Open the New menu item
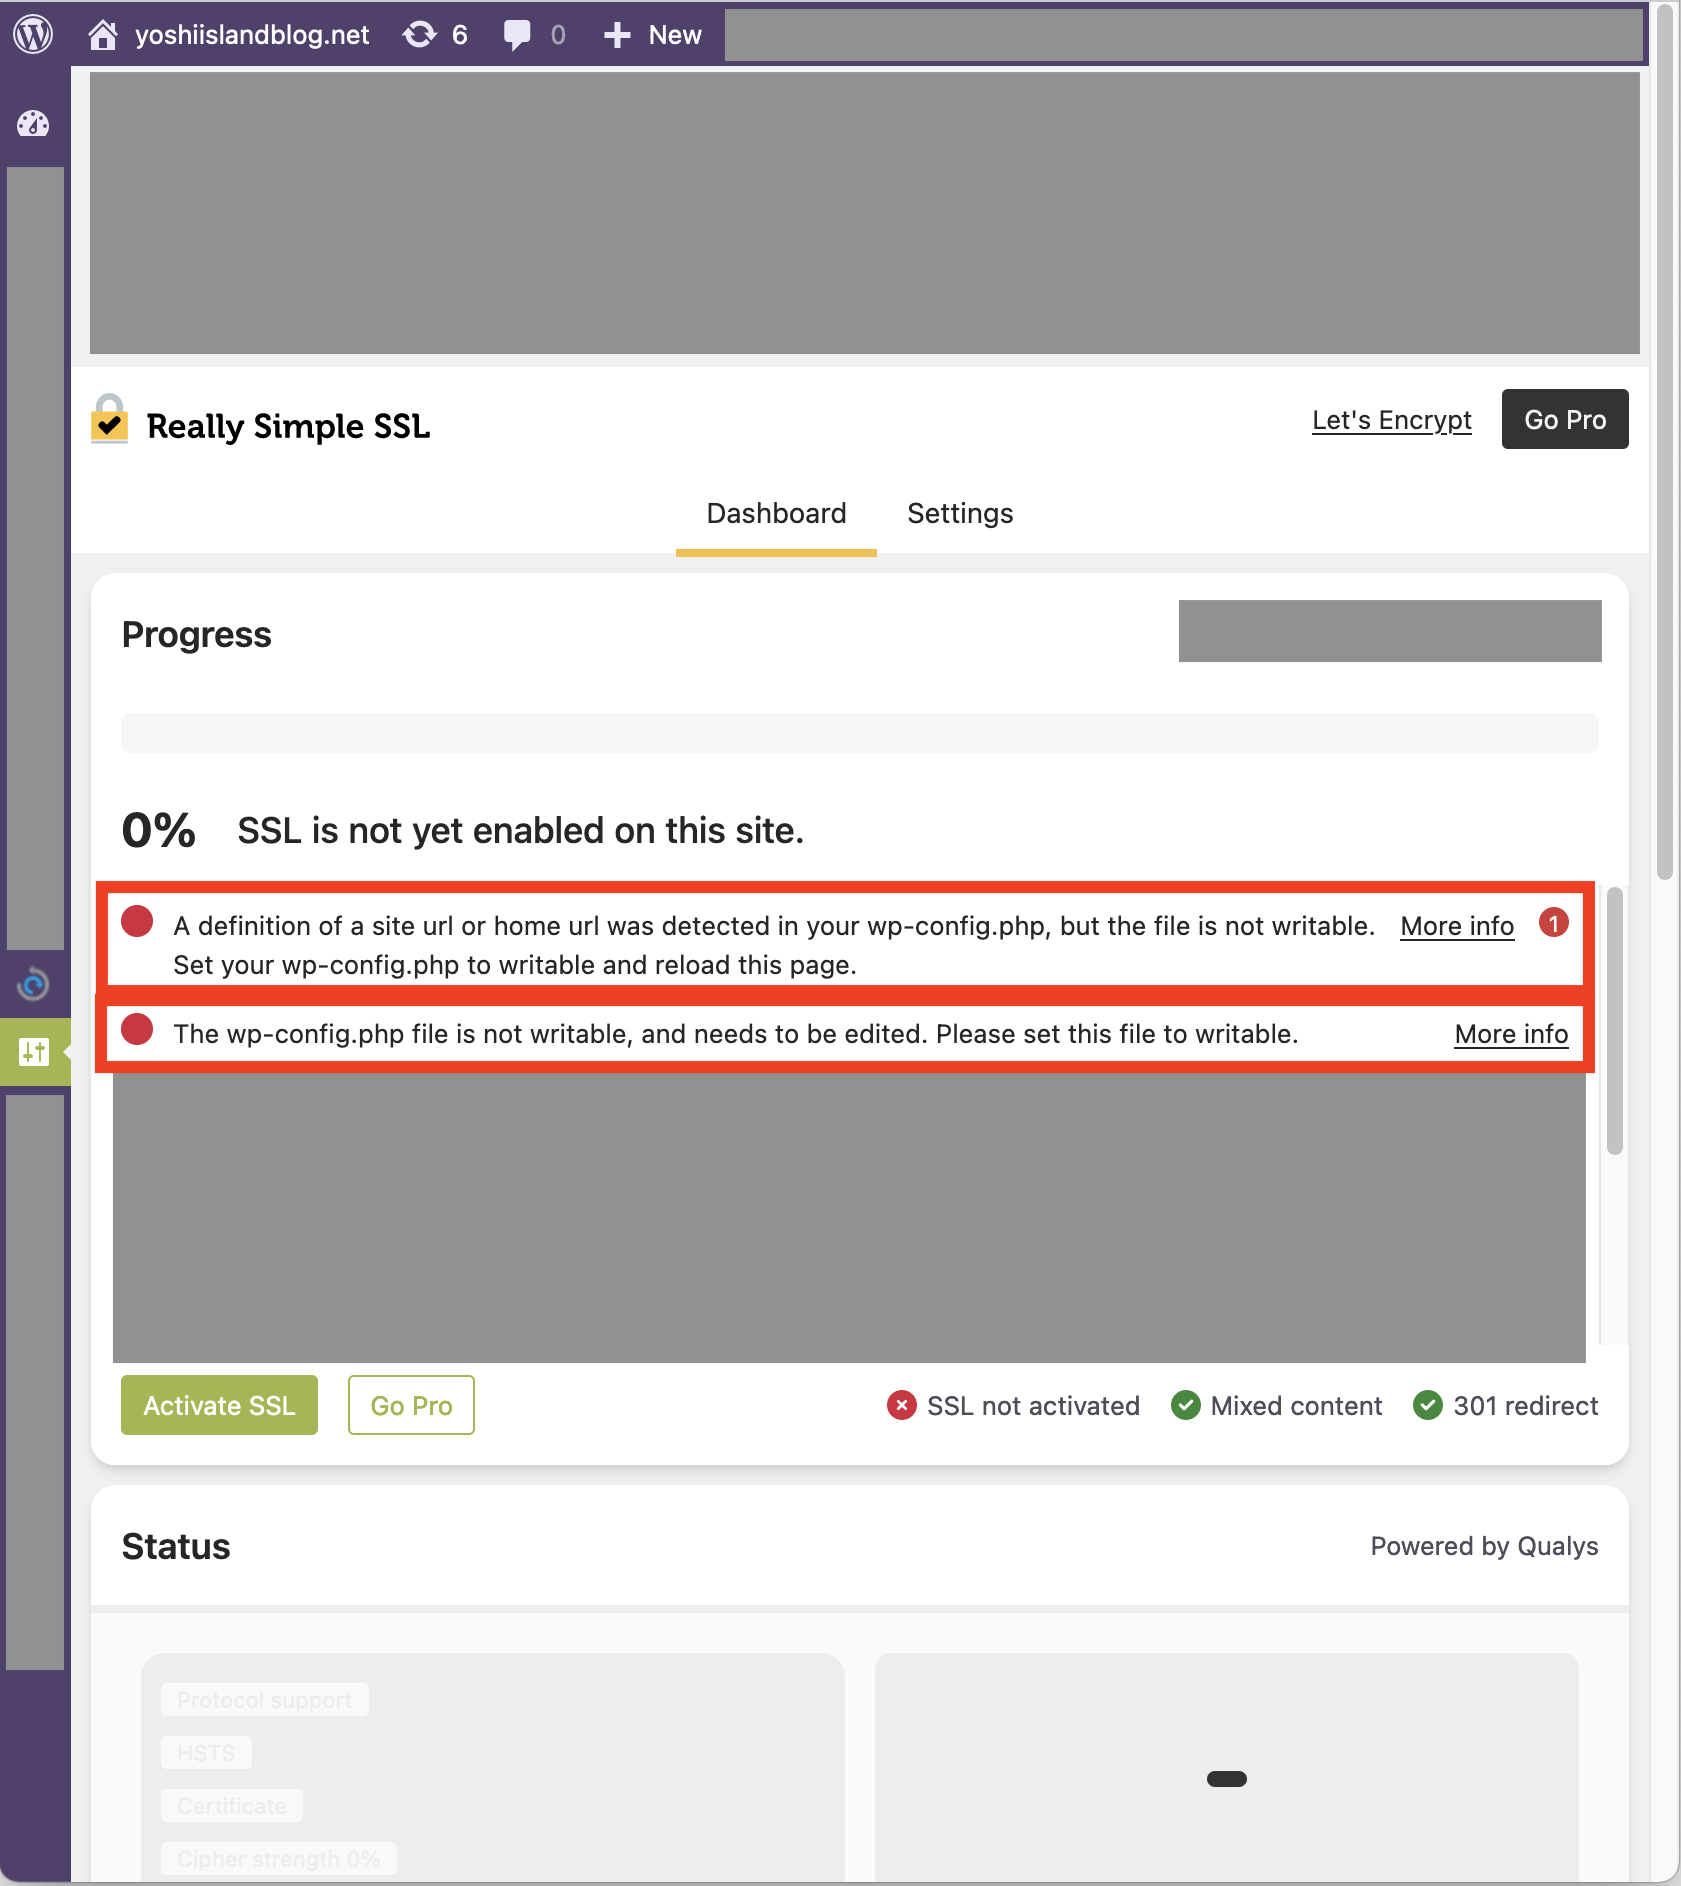Screen dimensions: 1681x1886 point(675,35)
